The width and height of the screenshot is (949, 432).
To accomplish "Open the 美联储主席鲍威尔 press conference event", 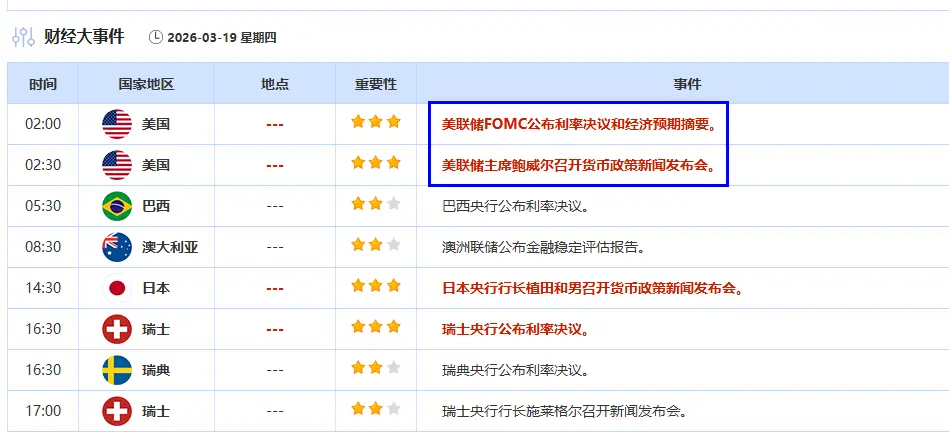I will (578, 165).
